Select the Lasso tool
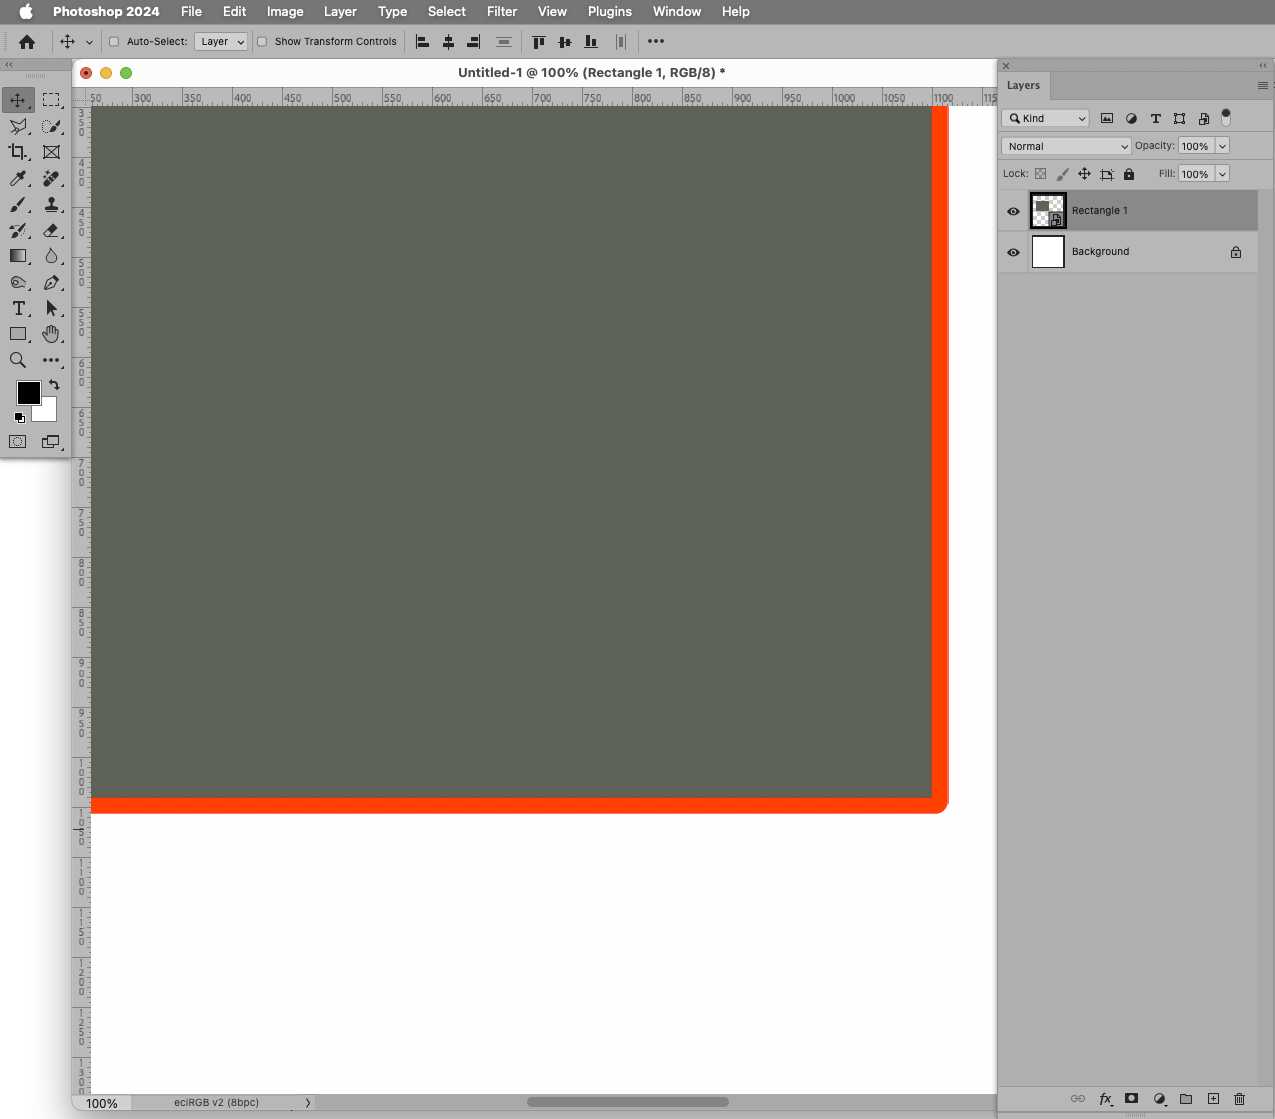Viewport: 1275px width, 1119px height. click(x=18, y=126)
